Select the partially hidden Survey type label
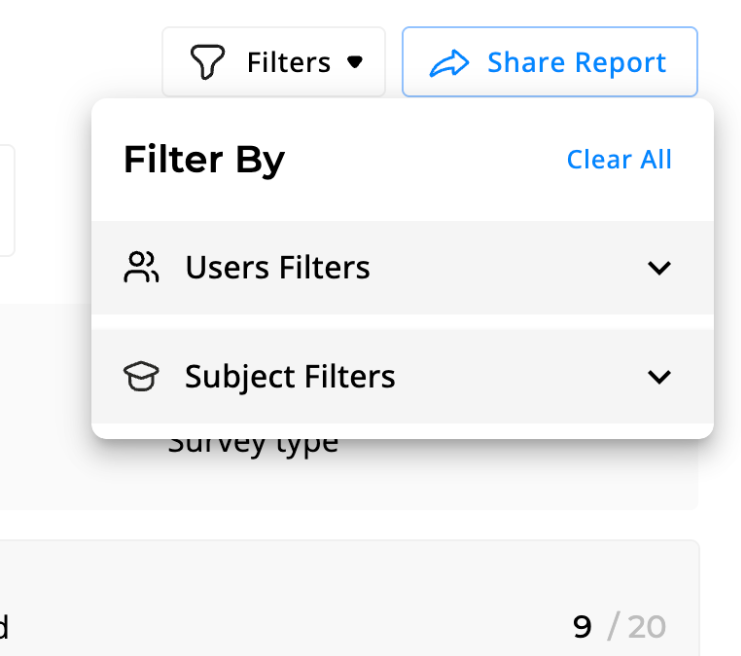741x656 pixels. pos(252,445)
